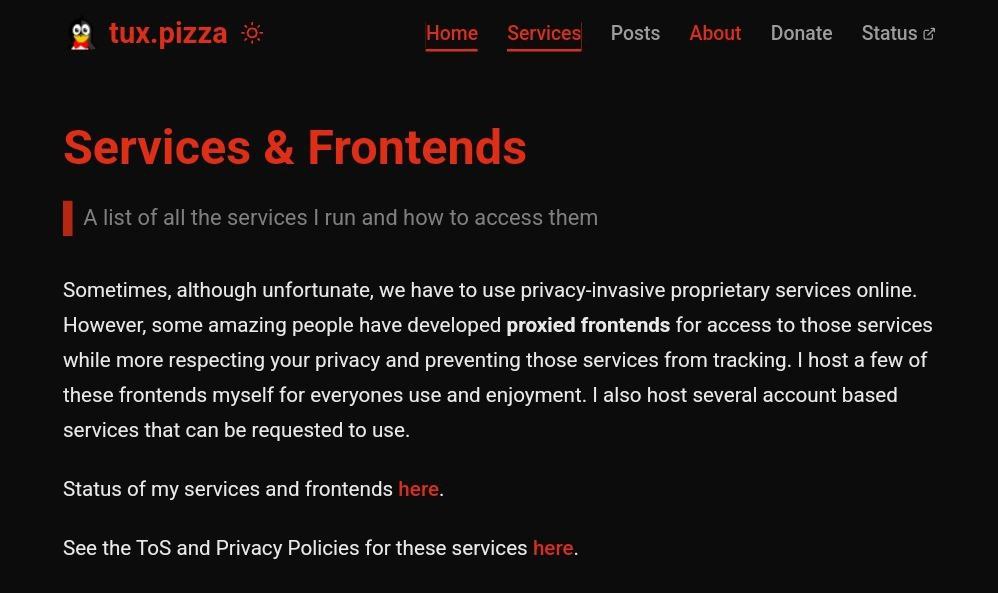
Task: Click the 'Status of my services and frontends' sentence
Action: pyautogui.click(x=228, y=489)
